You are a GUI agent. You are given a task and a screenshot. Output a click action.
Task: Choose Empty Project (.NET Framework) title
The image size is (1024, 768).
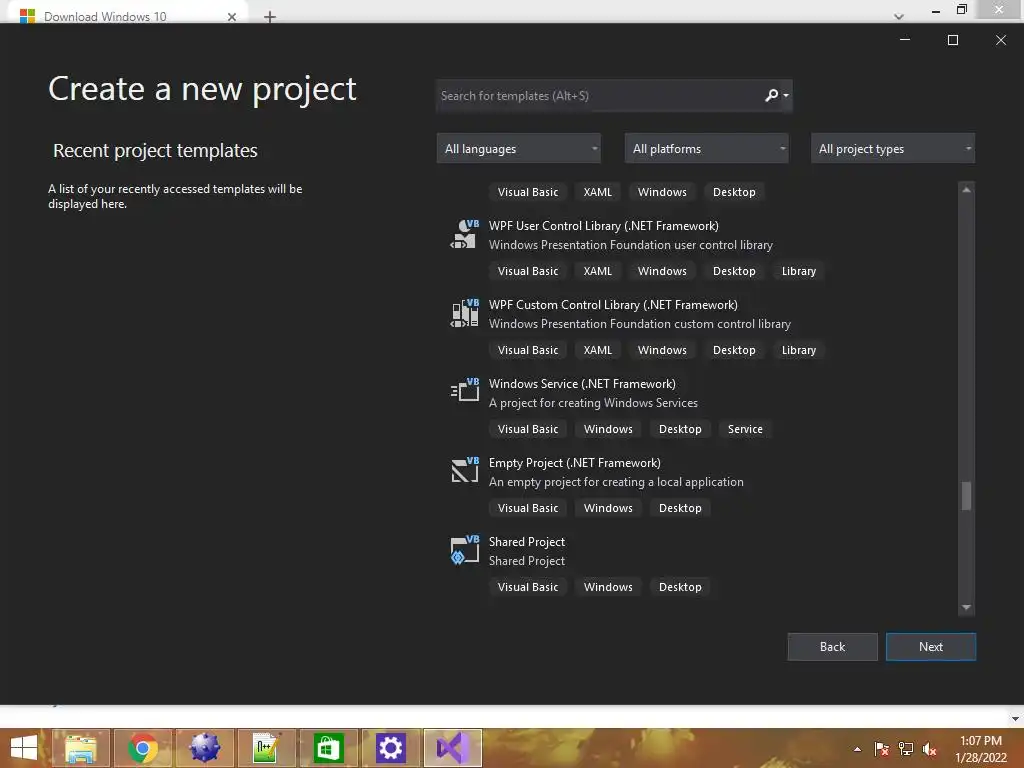click(575, 463)
